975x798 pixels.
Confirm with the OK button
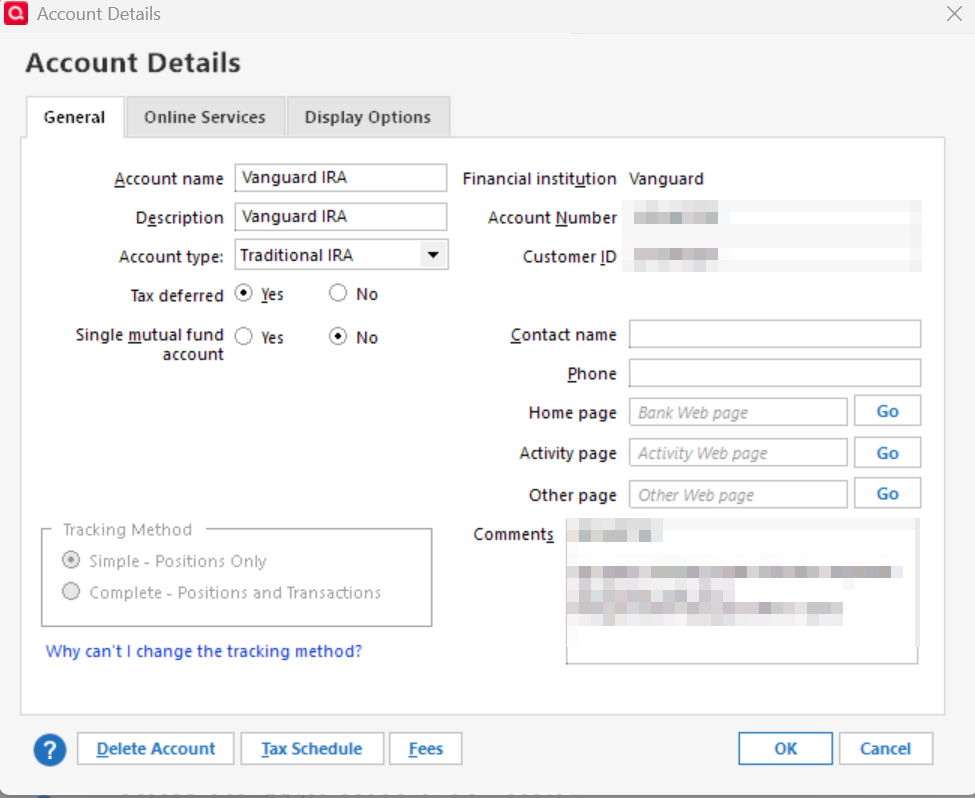pyautogui.click(x=785, y=749)
